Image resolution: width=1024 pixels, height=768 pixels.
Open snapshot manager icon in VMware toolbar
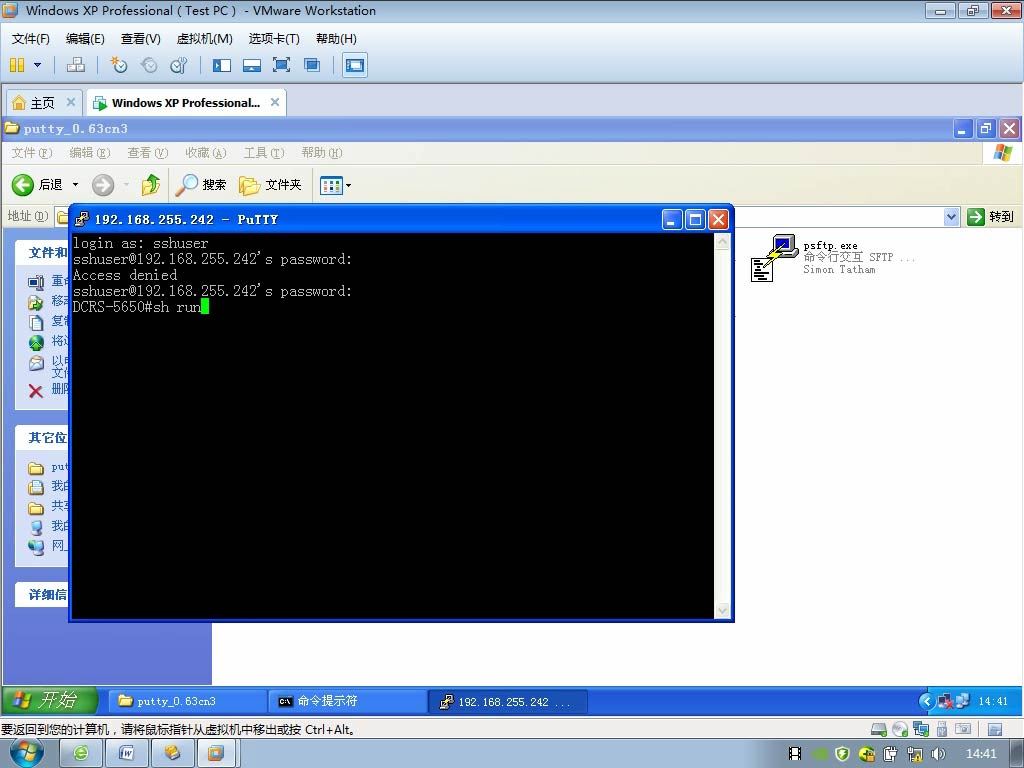click(178, 65)
